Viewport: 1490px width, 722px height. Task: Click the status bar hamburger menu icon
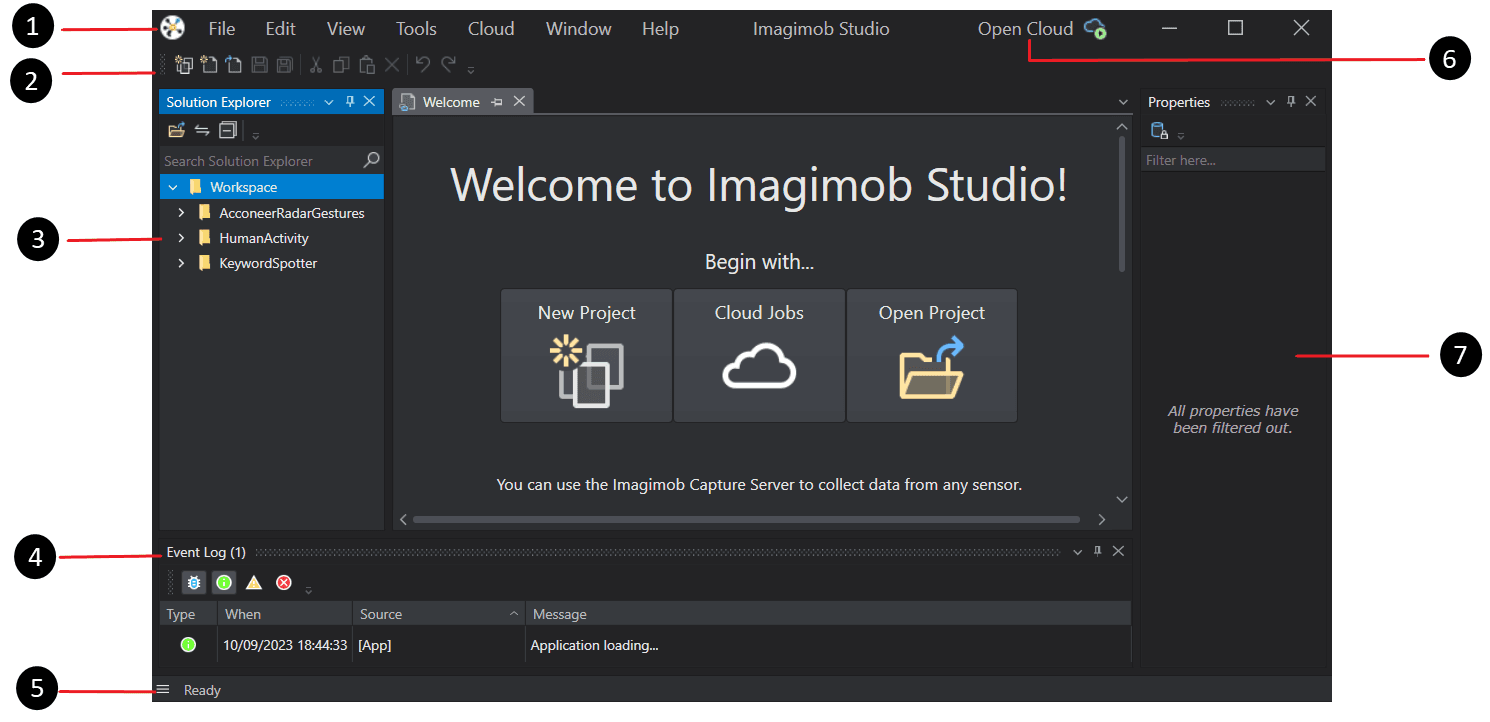[x=163, y=690]
